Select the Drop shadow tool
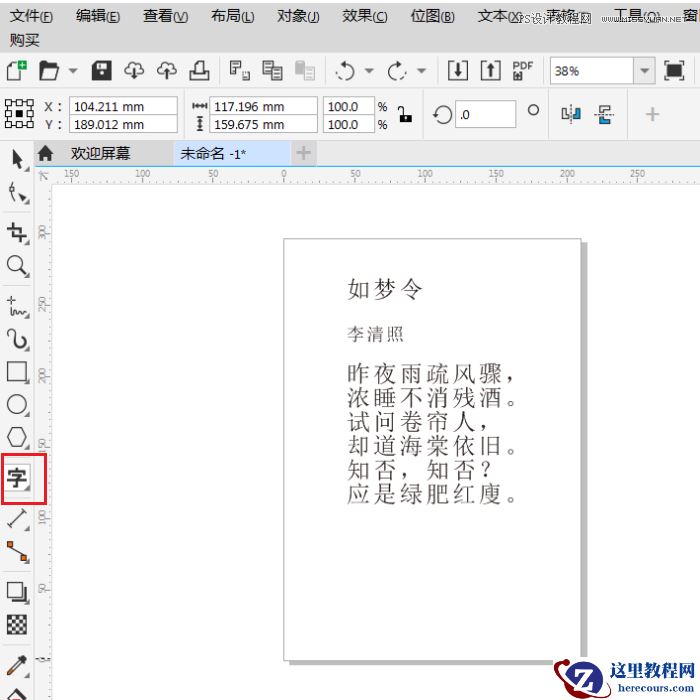 coord(18,592)
